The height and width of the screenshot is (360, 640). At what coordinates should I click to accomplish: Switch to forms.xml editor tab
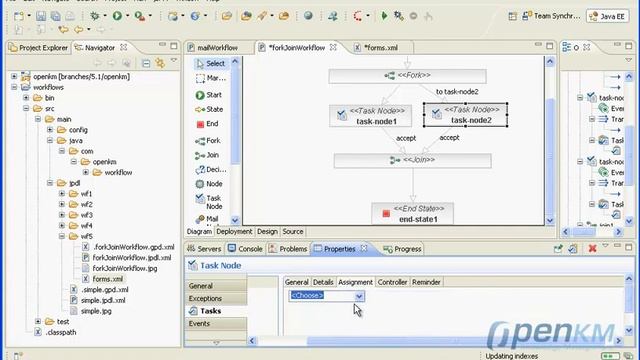tap(377, 48)
